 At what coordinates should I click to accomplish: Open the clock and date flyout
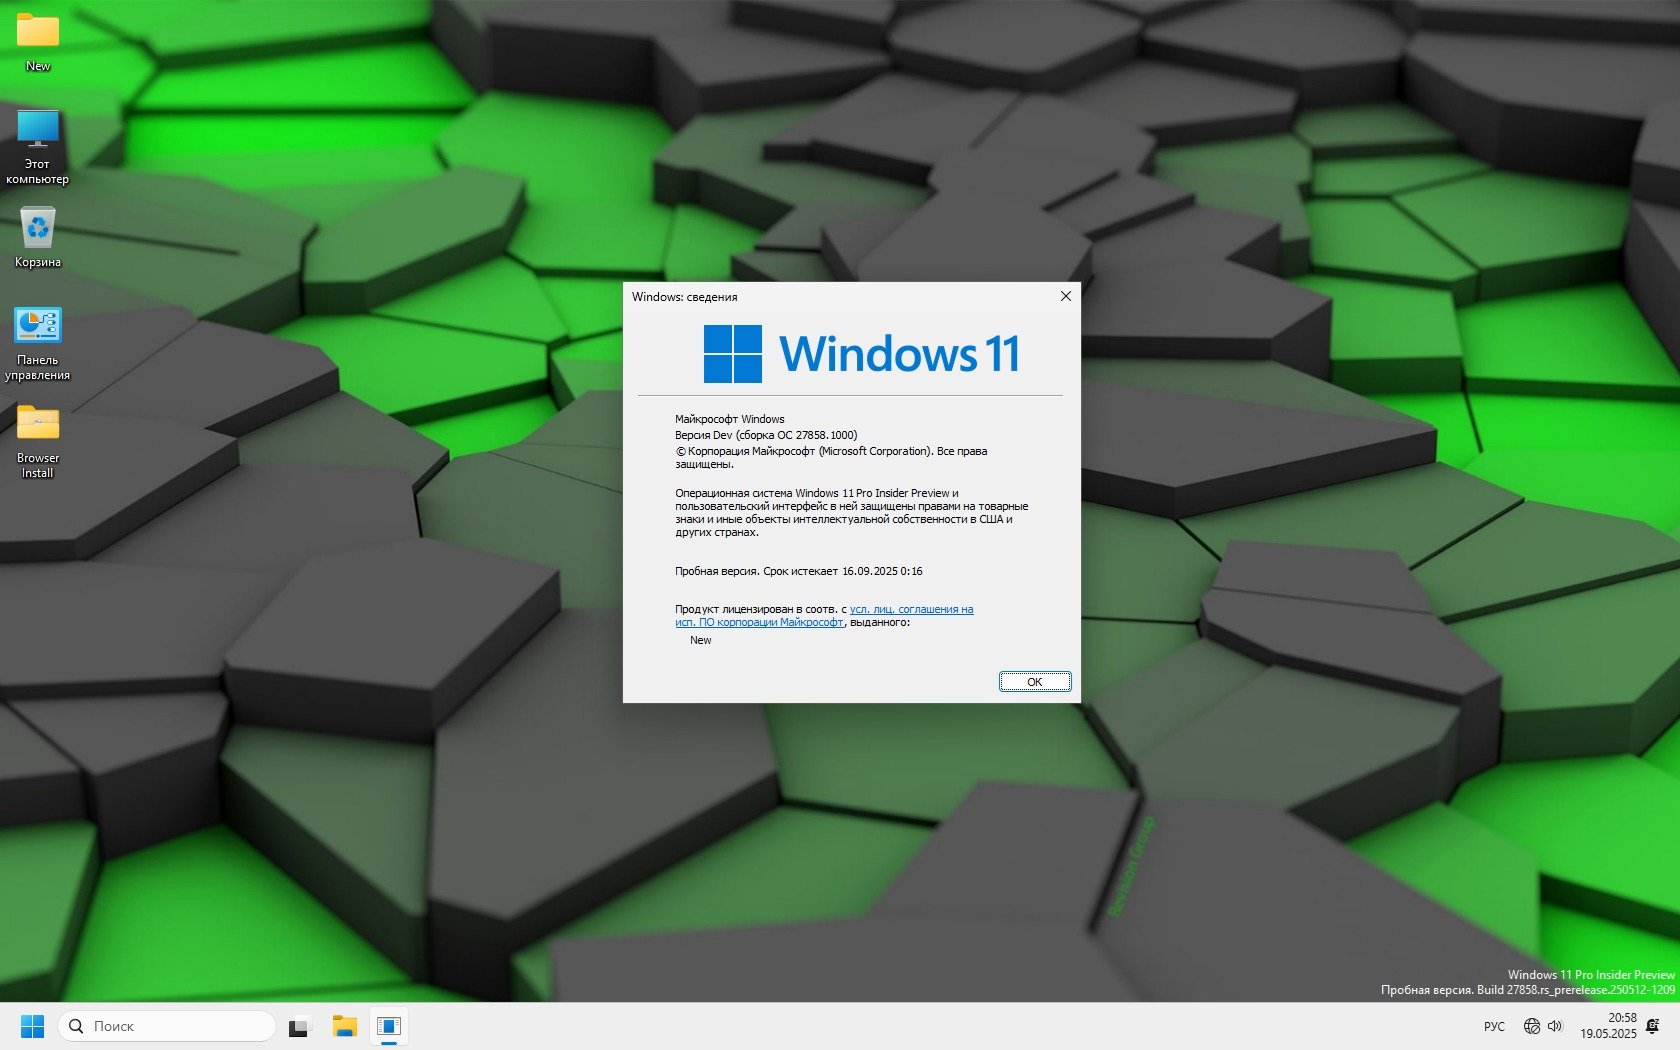pyautogui.click(x=1608, y=1026)
